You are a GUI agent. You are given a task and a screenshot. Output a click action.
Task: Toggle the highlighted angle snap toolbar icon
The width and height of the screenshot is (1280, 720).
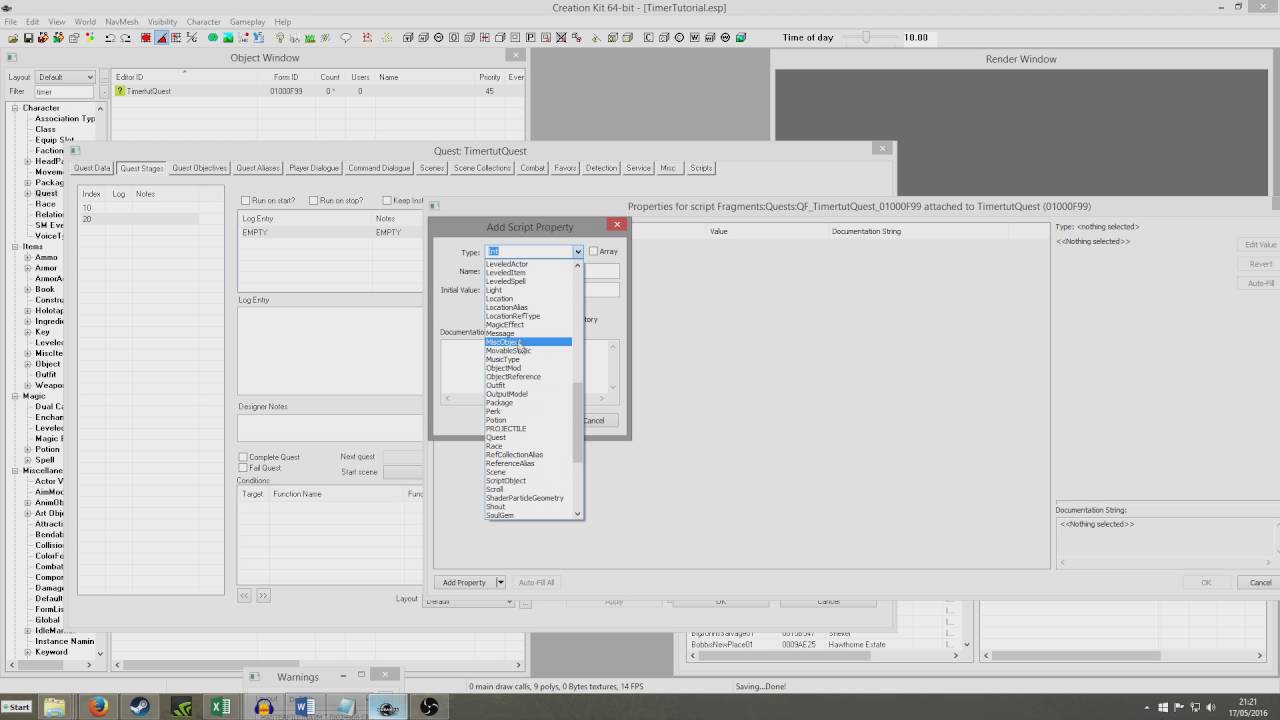[x=161, y=38]
